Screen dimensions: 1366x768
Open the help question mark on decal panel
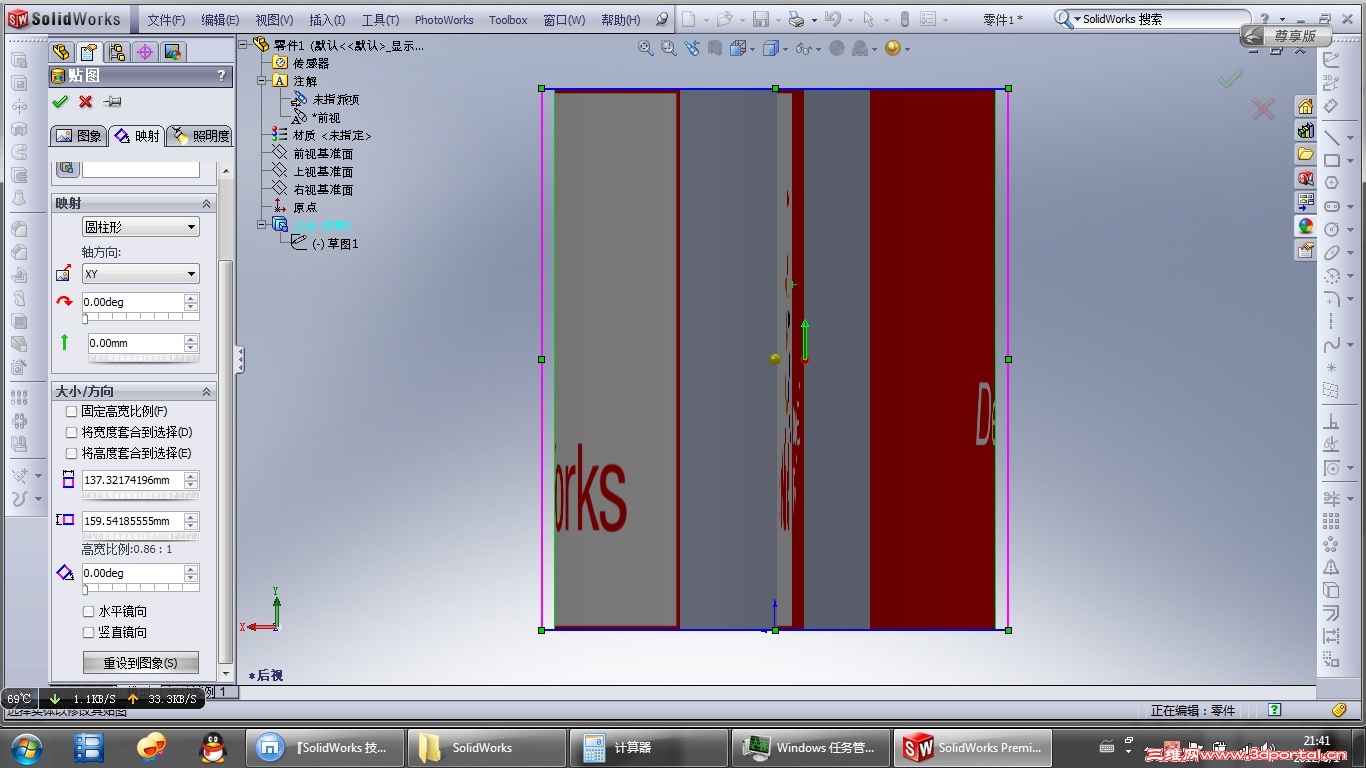pyautogui.click(x=222, y=76)
